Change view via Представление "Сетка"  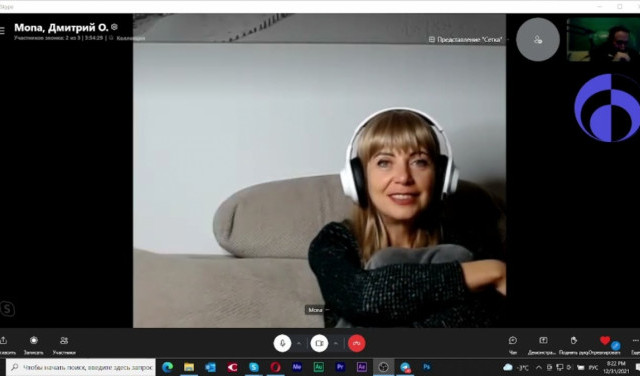tap(465, 40)
